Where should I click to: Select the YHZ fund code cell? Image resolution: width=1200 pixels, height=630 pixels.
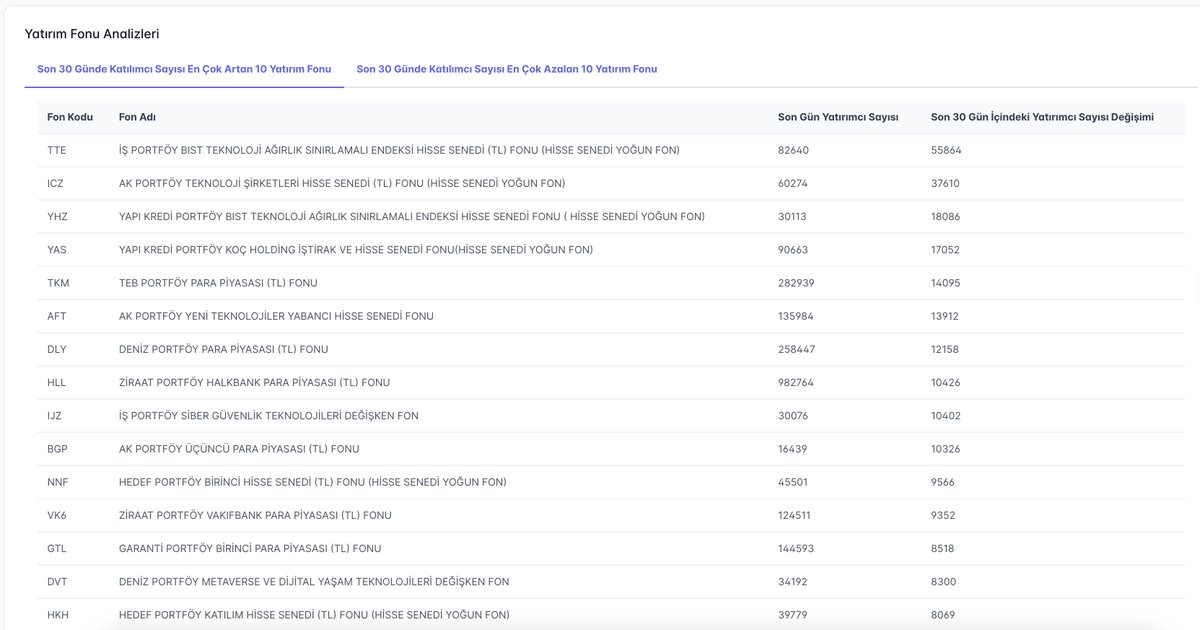pos(57,216)
